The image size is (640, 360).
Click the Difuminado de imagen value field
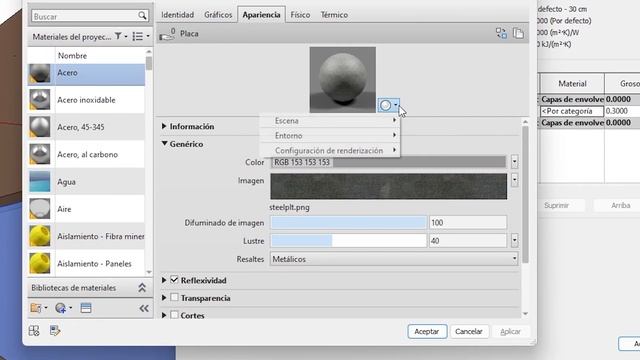point(468,222)
